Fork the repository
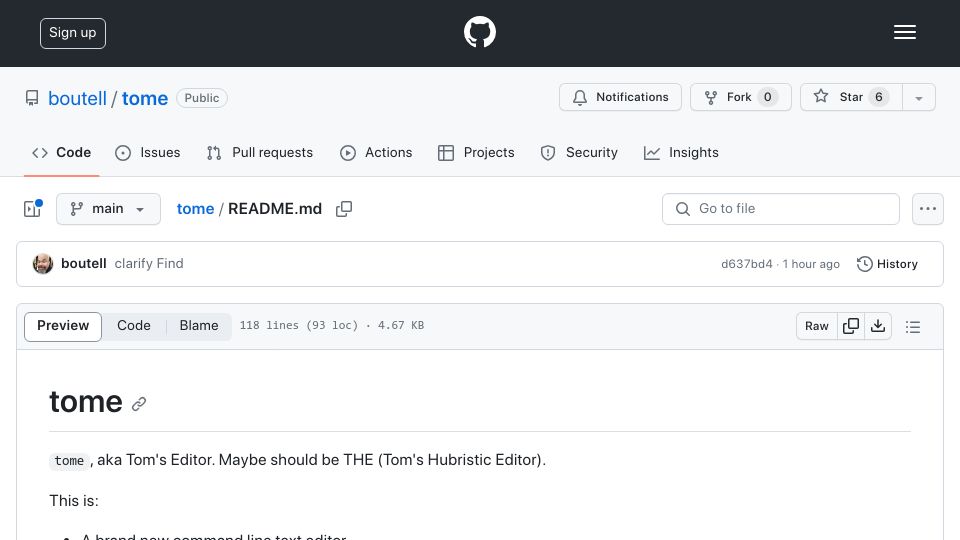 tap(740, 97)
